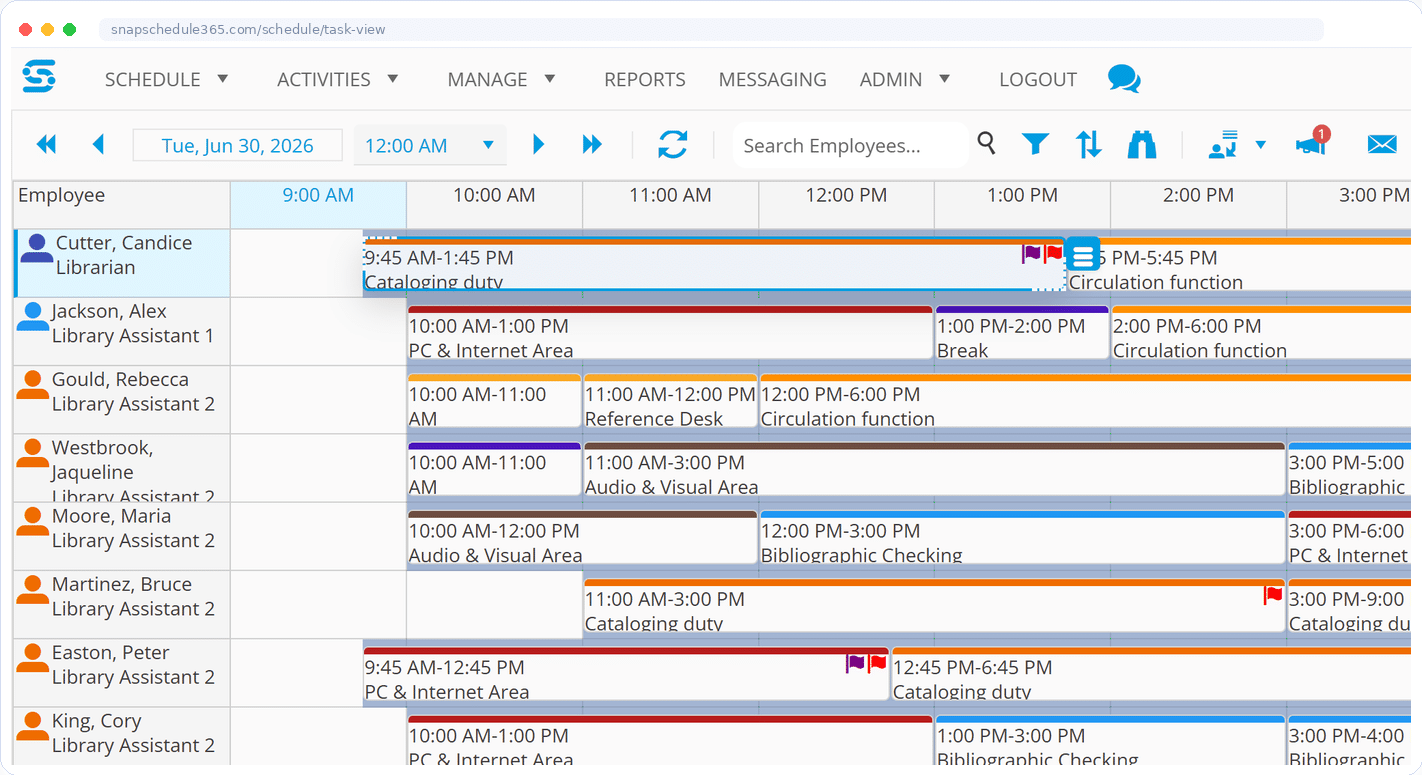
Task: Click Alex Jackson's person icon
Action: (33, 316)
